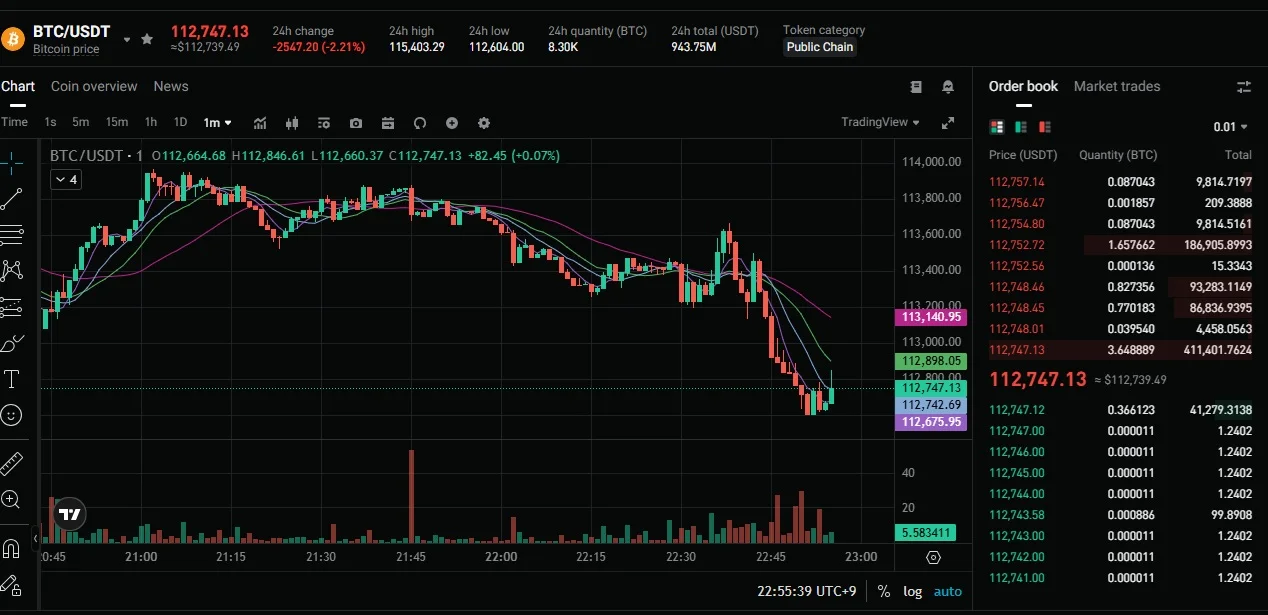Open the go-to-date calendar icon
The image size is (1268, 615).
tap(388, 123)
